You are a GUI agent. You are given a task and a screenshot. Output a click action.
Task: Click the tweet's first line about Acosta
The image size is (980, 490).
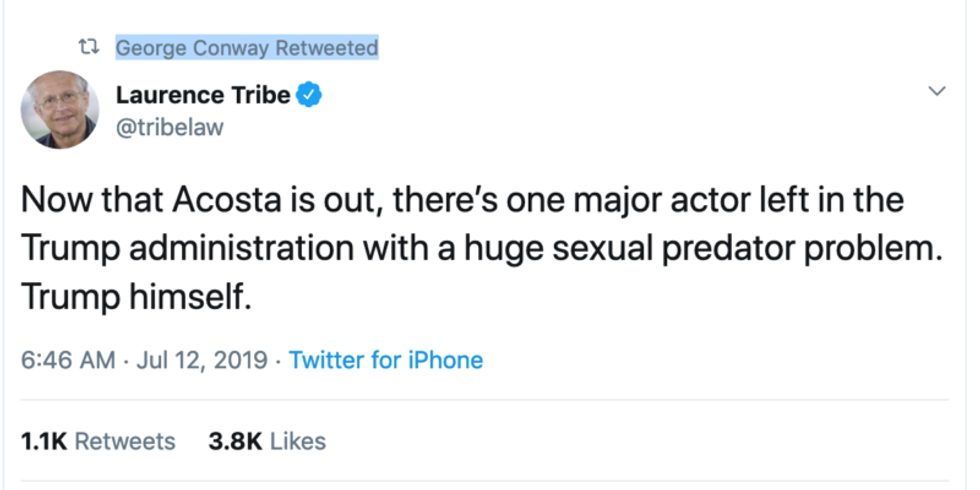tap(462, 200)
